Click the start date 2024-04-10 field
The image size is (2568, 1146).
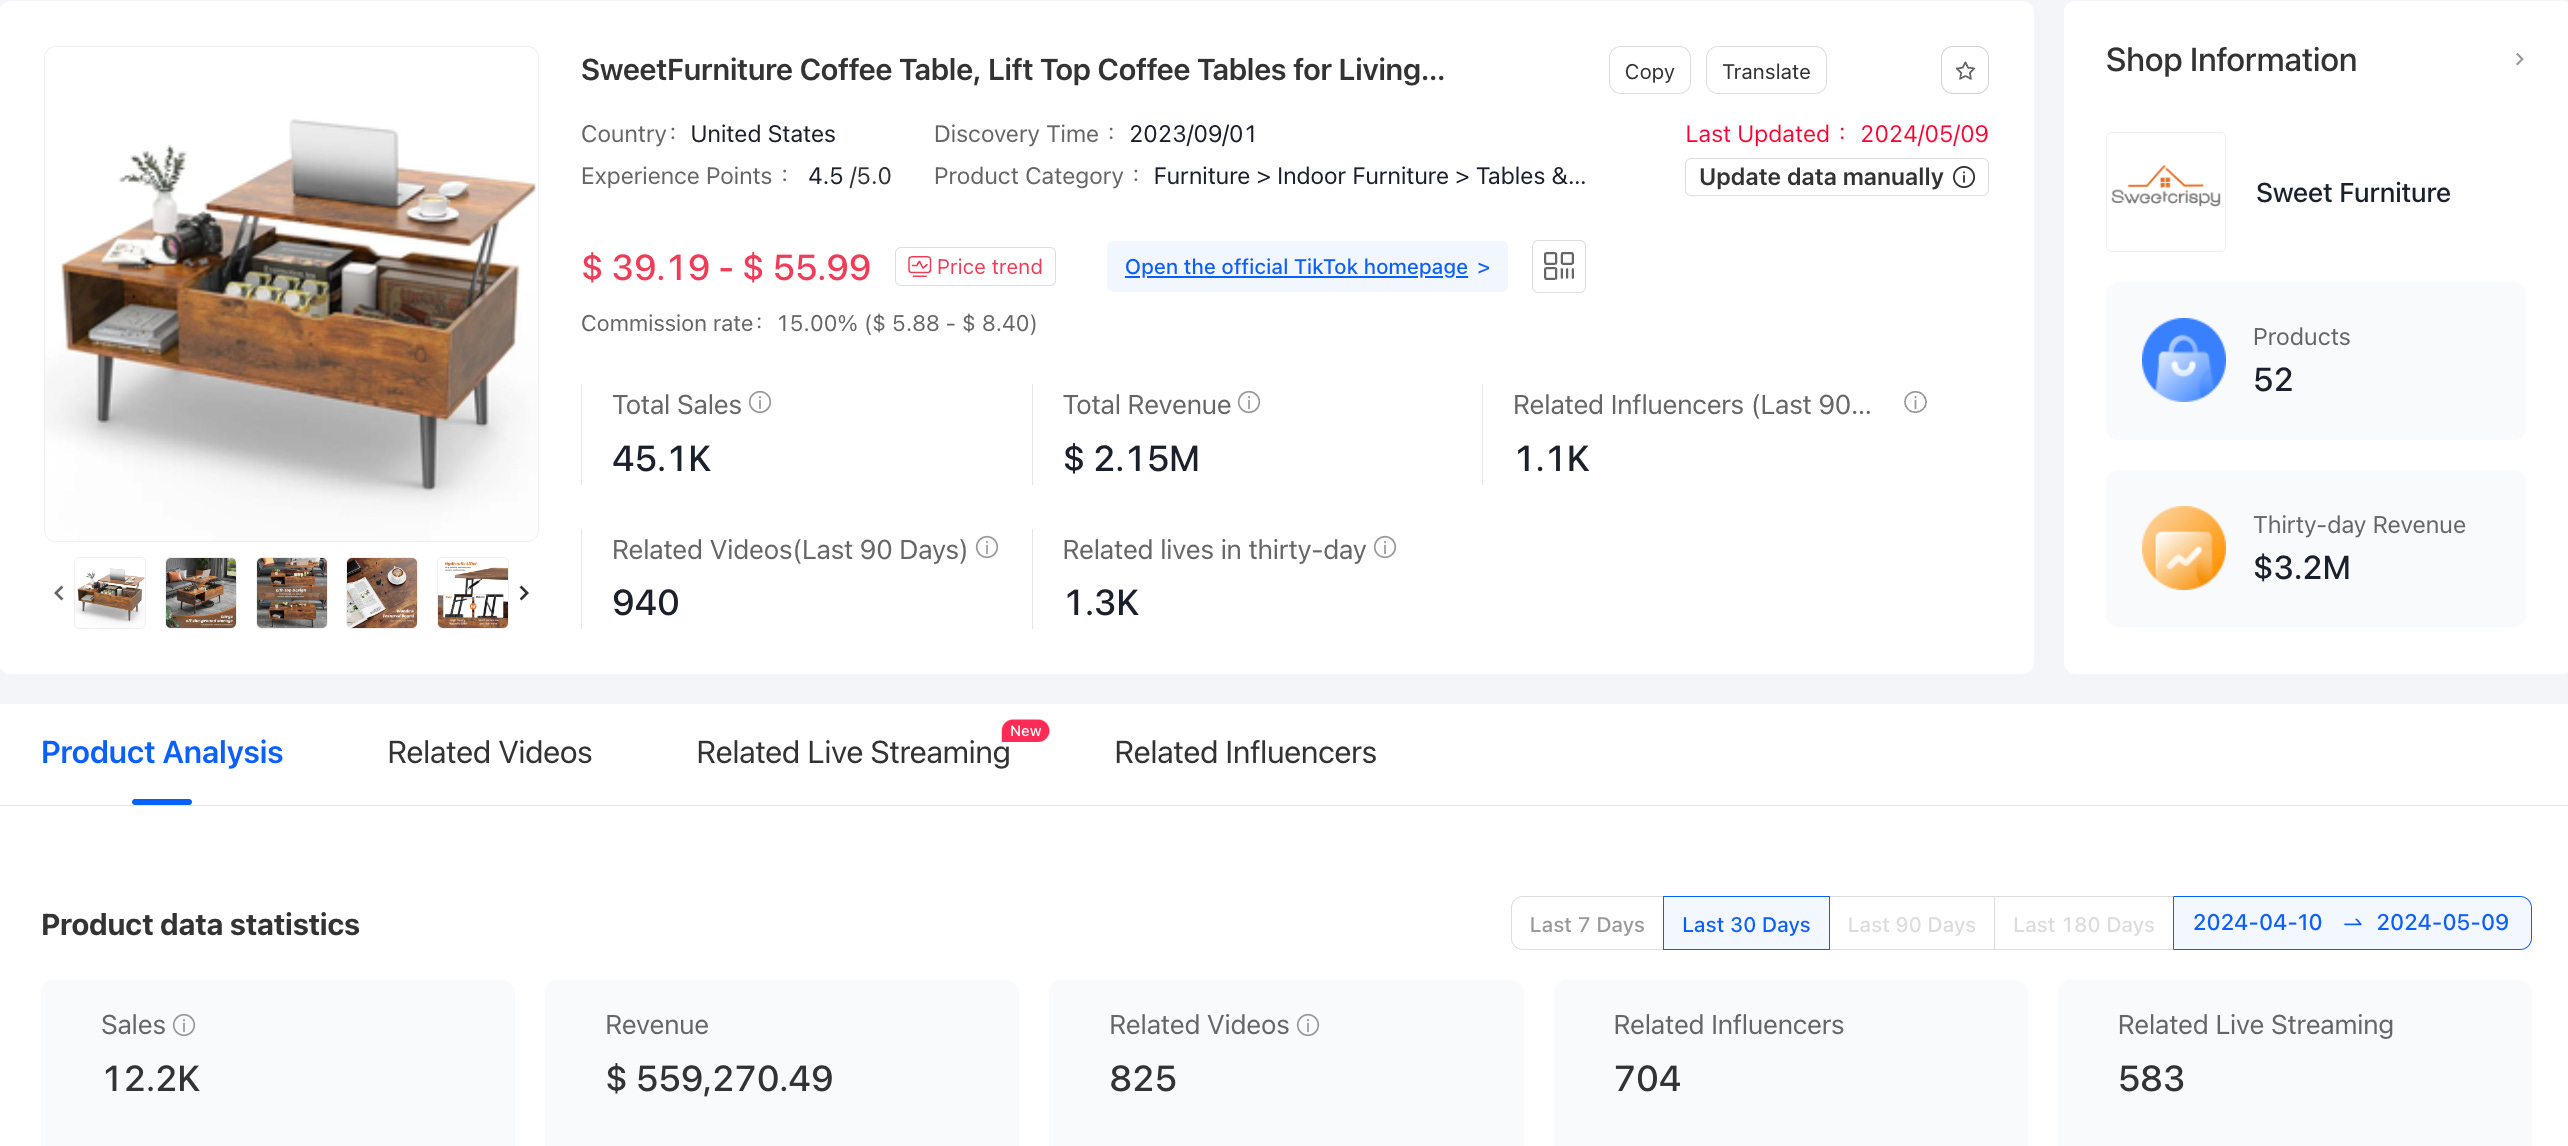point(2257,922)
